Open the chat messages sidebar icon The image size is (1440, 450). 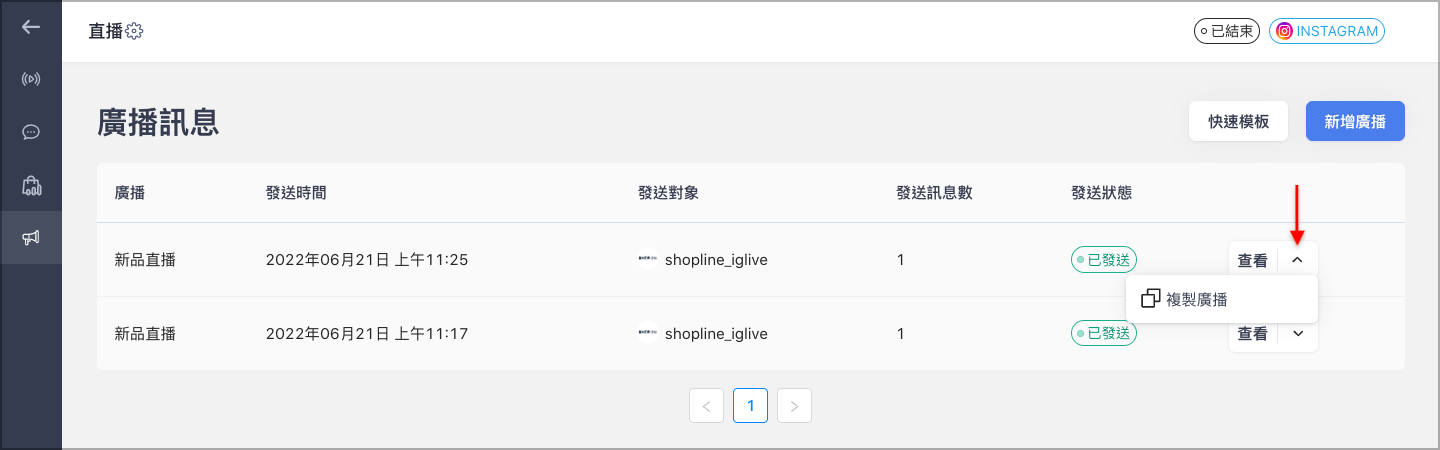[31, 132]
